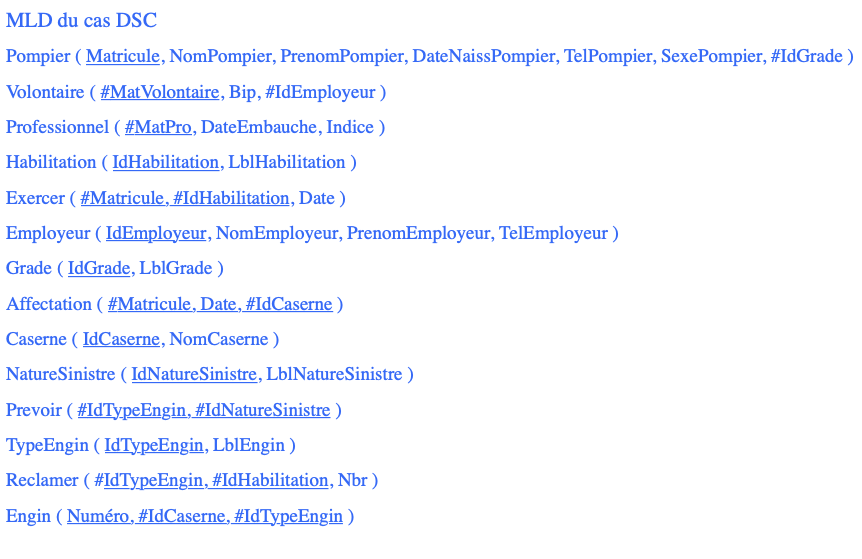The image size is (862, 559).
Task: Click underlined Matricule key in the Pompier line
Action: (123, 57)
